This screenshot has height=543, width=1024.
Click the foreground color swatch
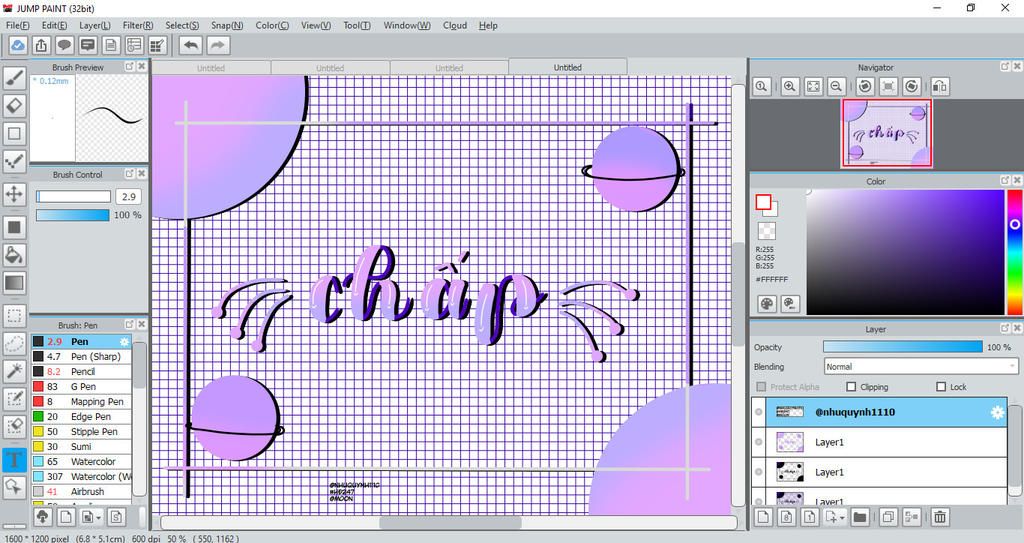tap(763, 202)
